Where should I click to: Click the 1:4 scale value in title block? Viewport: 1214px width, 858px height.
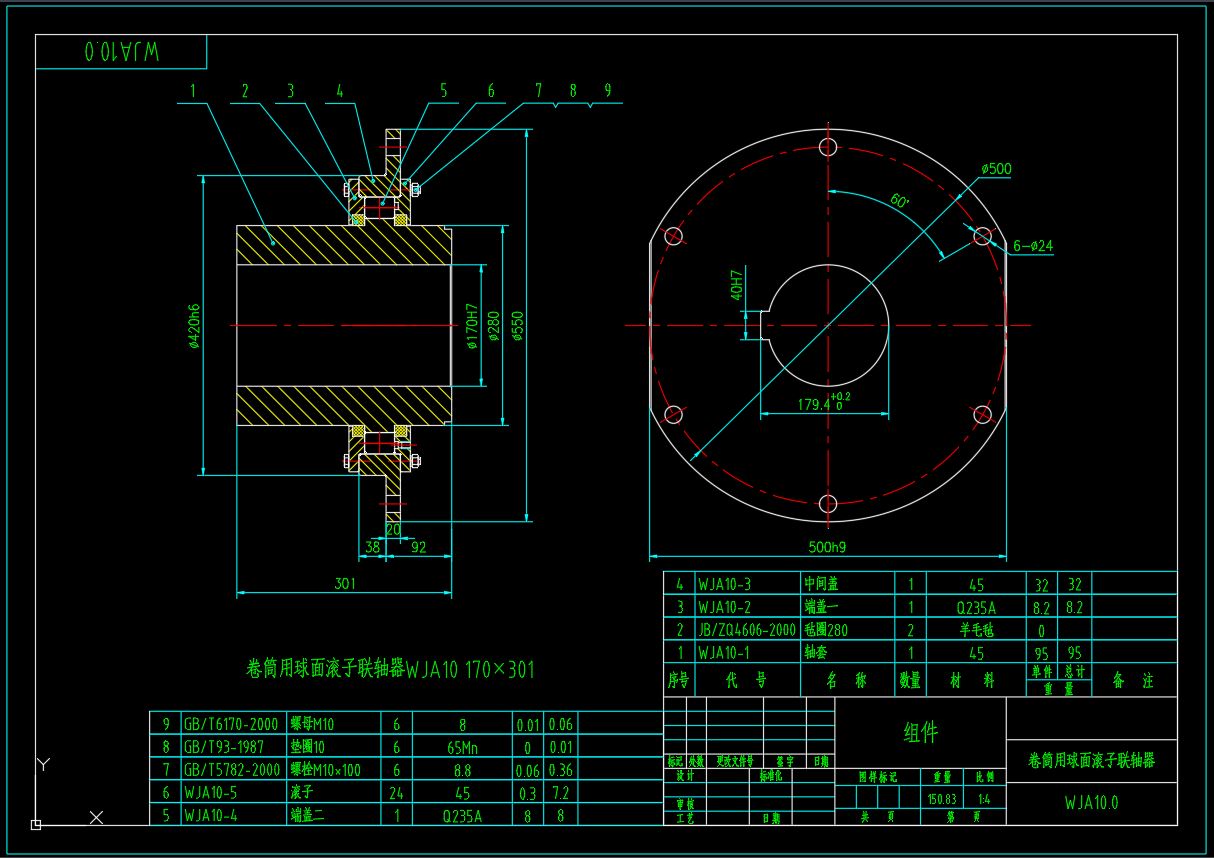click(984, 799)
